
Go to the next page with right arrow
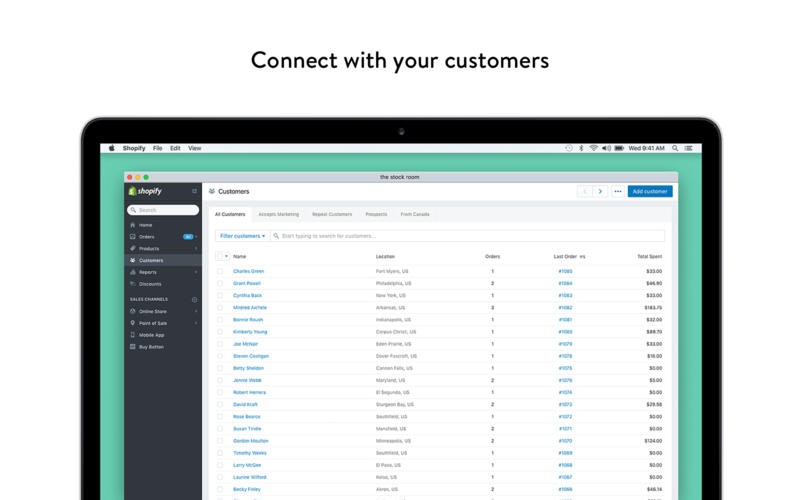pos(600,191)
